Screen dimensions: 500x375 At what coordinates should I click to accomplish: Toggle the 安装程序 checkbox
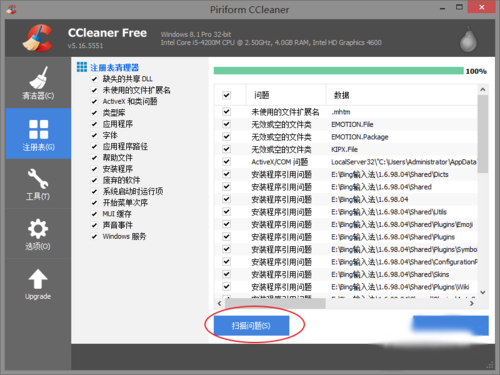click(x=94, y=169)
